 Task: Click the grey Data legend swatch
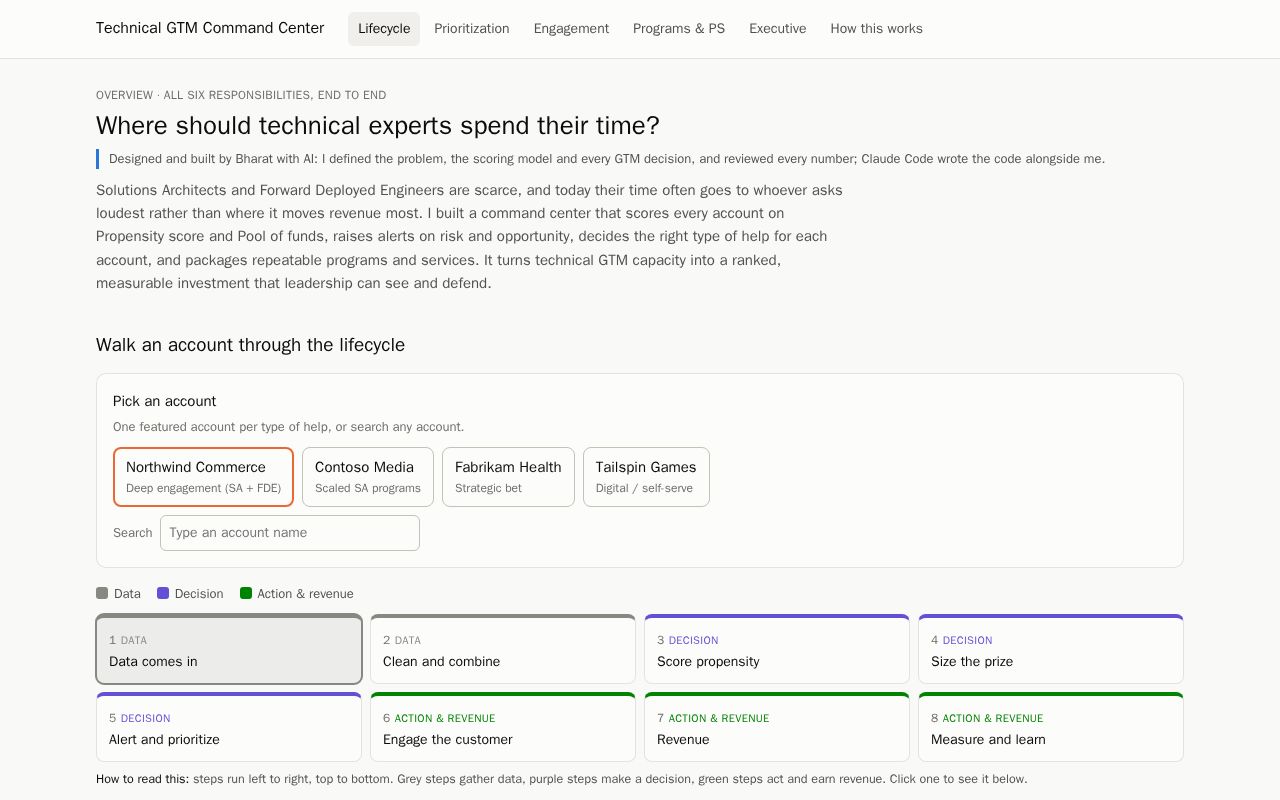(102, 593)
